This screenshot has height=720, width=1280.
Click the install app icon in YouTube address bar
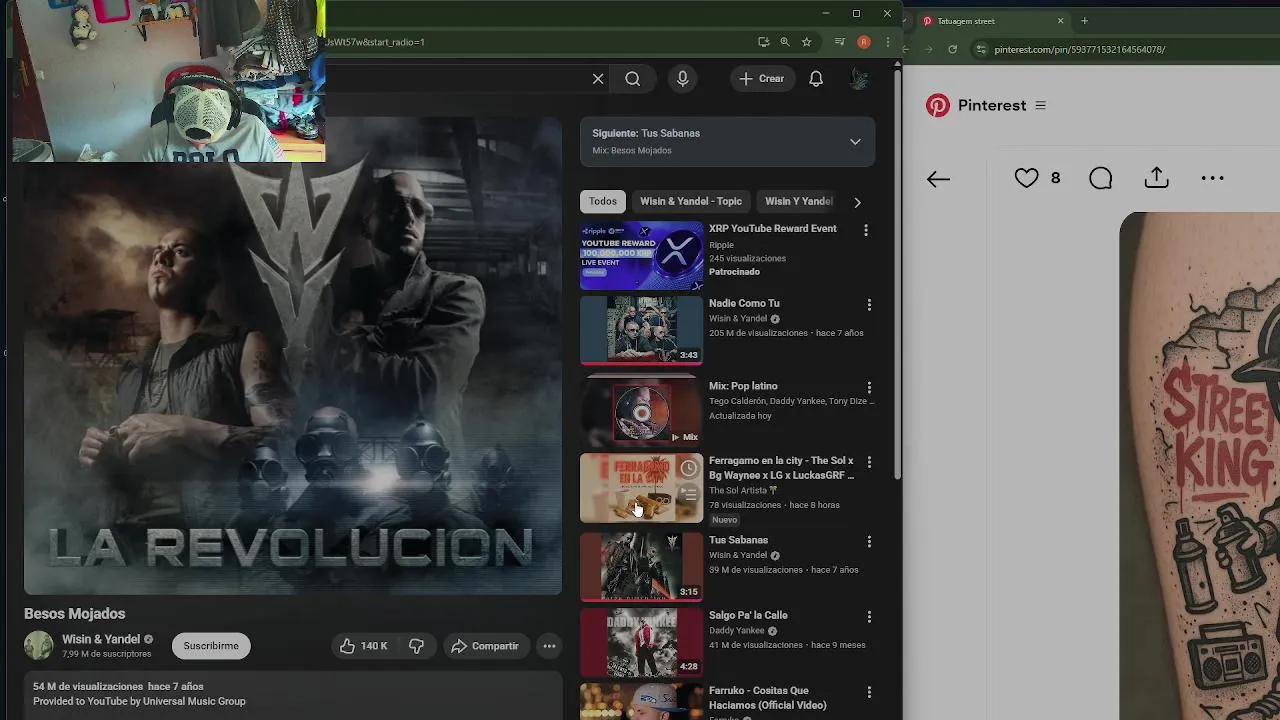point(764,42)
